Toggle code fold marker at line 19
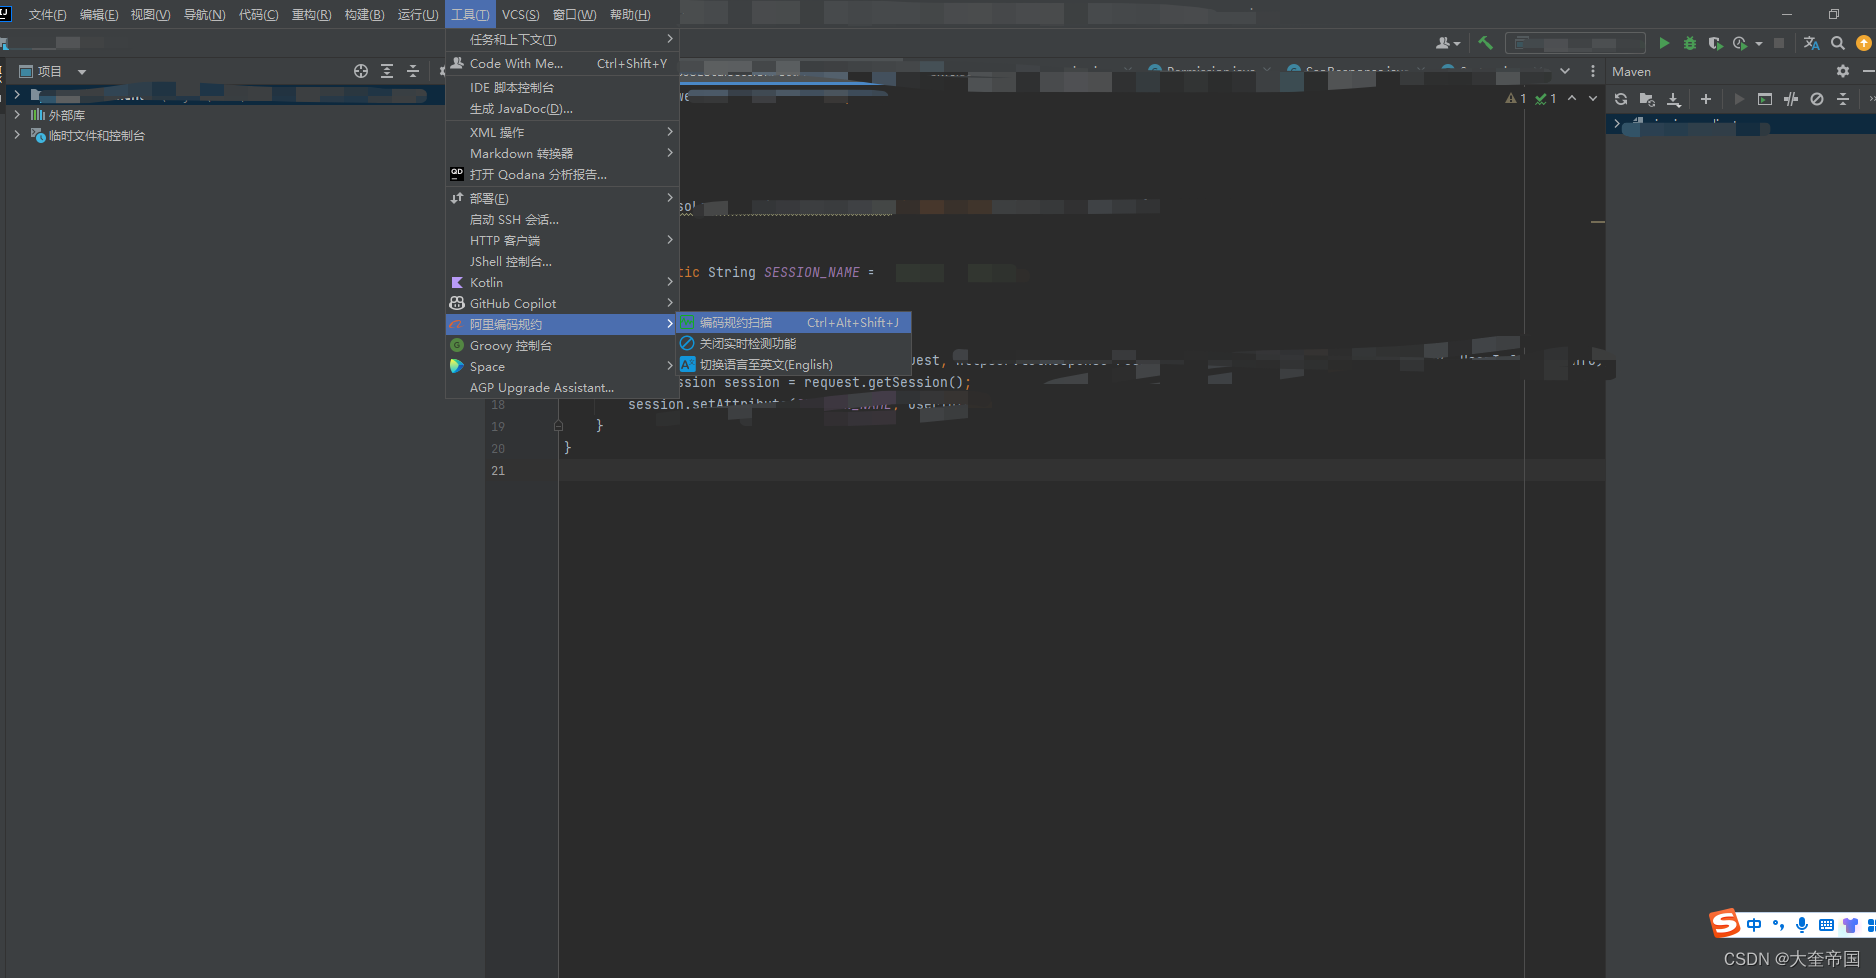The image size is (1876, 978). tap(558, 426)
